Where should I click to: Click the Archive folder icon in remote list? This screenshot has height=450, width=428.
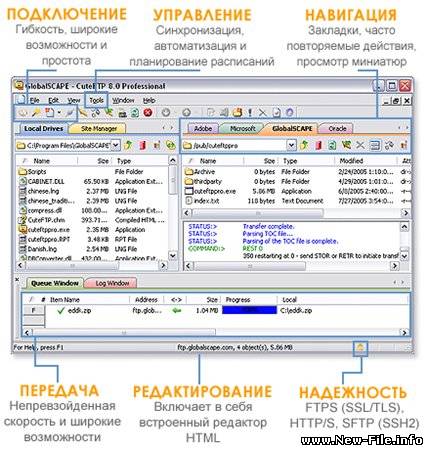(189, 171)
